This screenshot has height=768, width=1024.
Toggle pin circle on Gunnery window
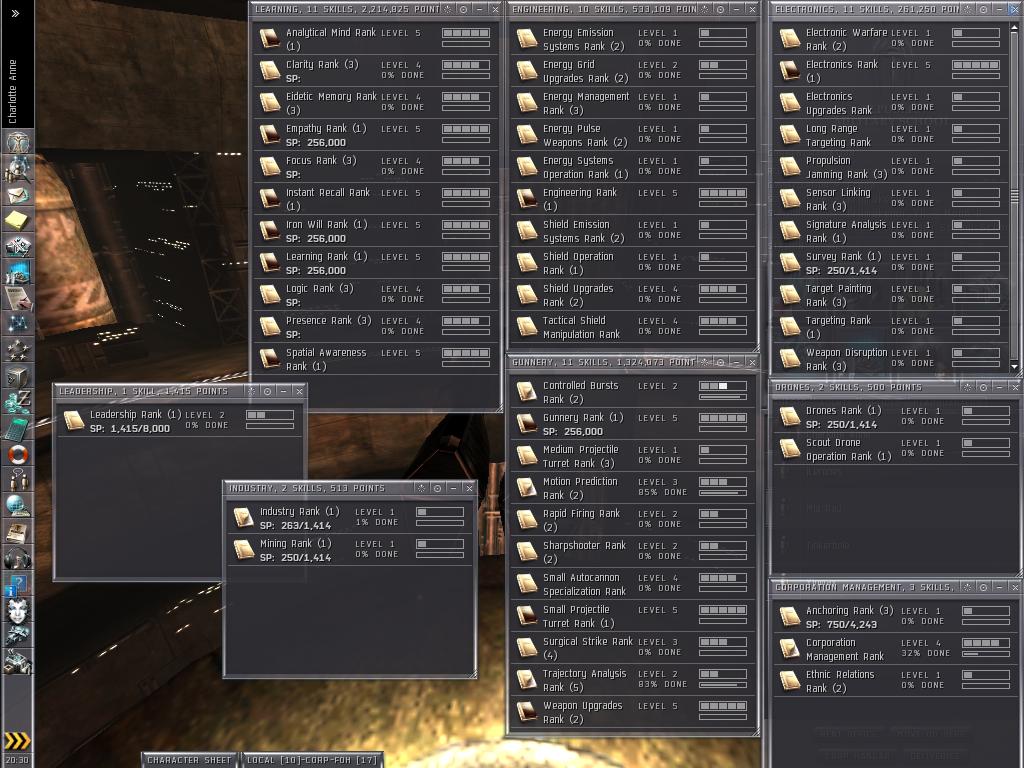[721, 362]
